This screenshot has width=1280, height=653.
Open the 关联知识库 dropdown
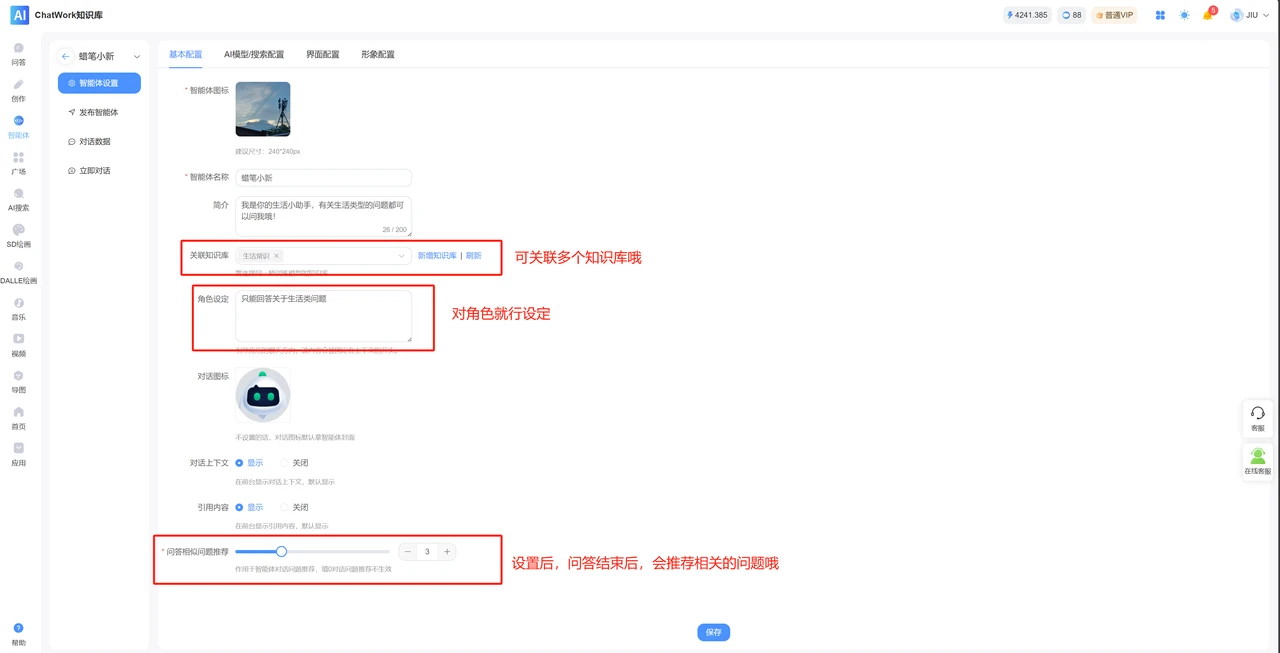pyautogui.click(x=400, y=256)
